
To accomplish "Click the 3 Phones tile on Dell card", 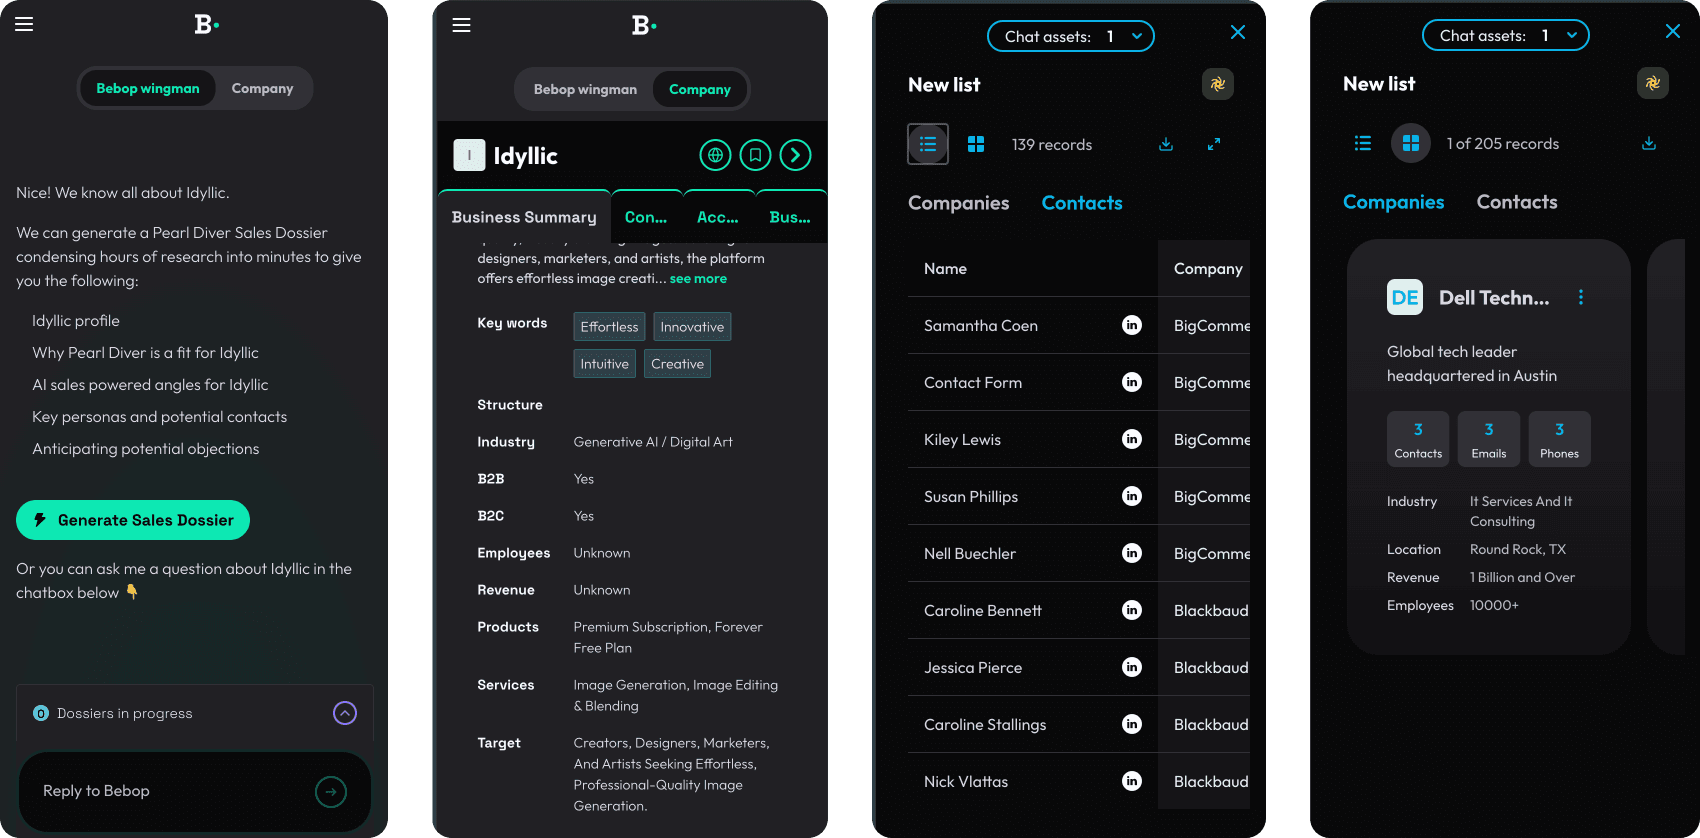I will coord(1559,439).
